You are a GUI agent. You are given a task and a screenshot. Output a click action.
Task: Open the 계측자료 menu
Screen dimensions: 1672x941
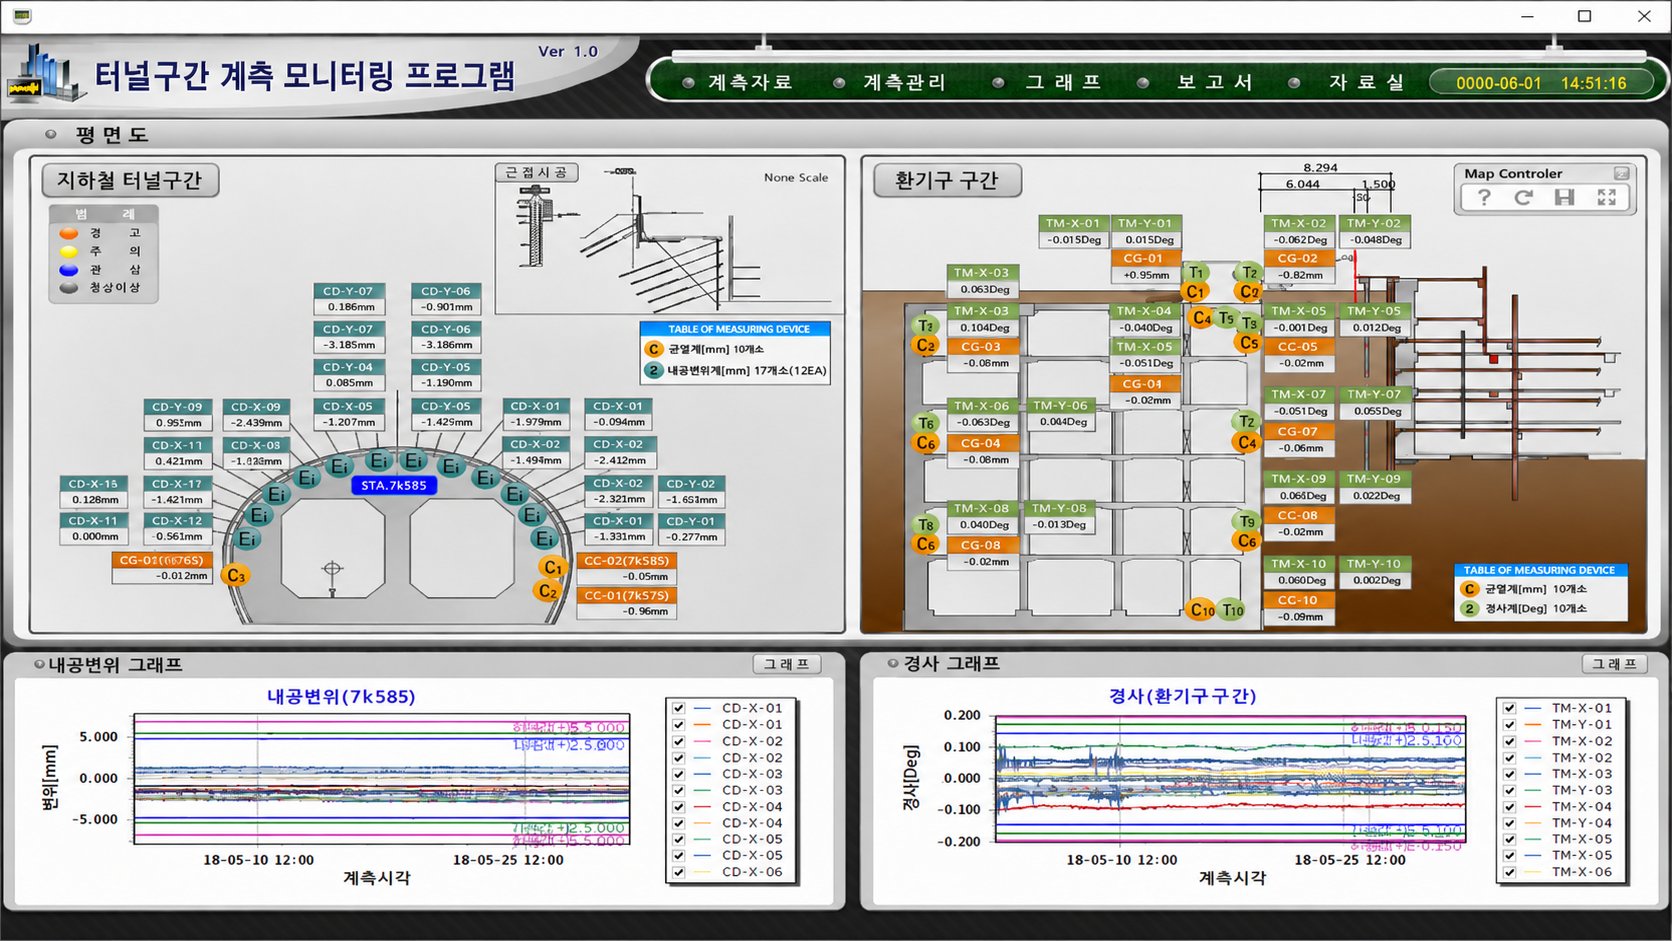[750, 82]
